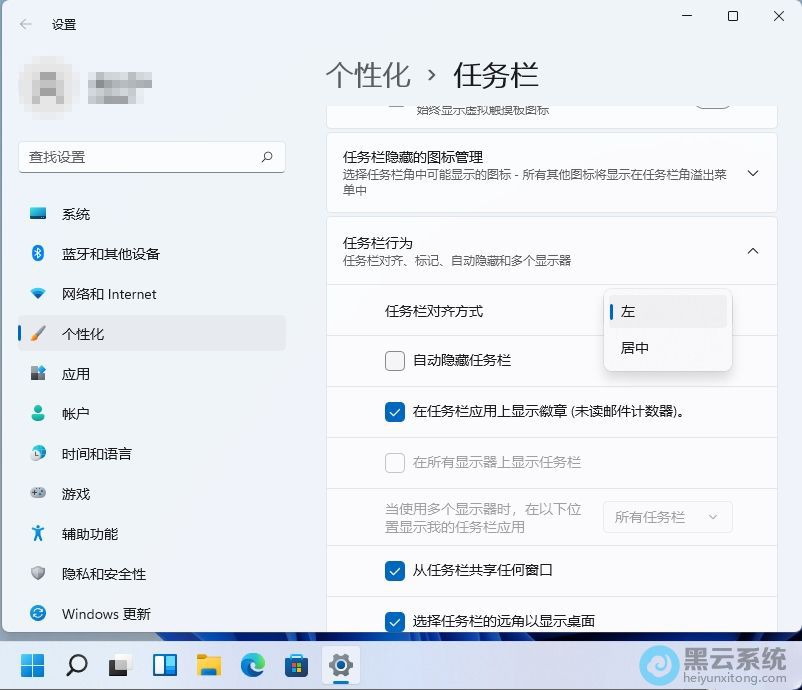The height and width of the screenshot is (690, 802).
Task: Click the search magnifier icon in settings
Action: tap(267, 157)
